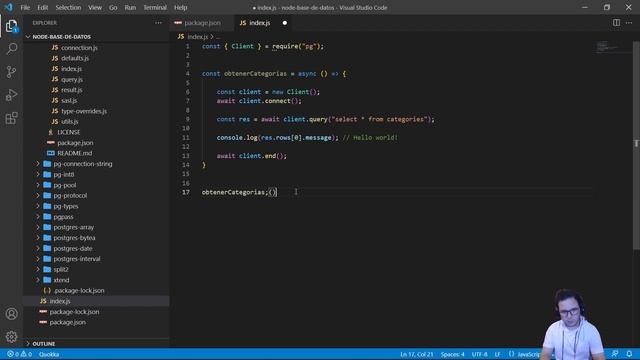The image size is (640, 360).
Task: Open the File menu
Action: pos(25,7)
